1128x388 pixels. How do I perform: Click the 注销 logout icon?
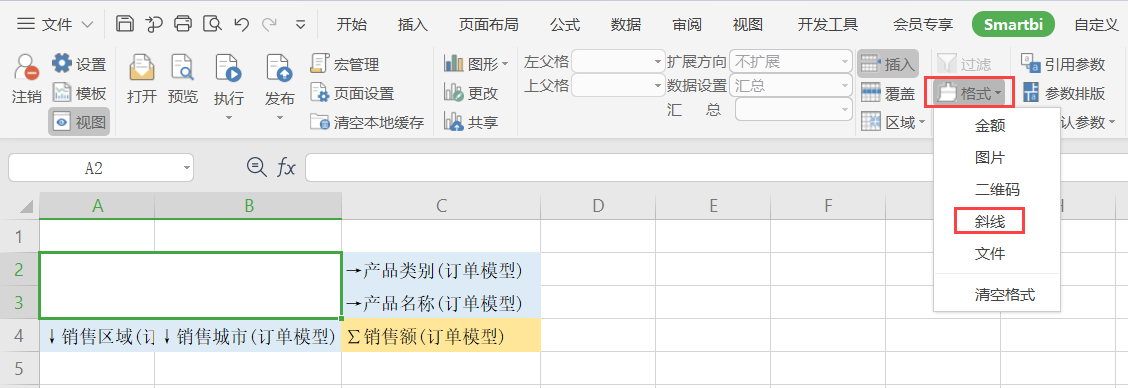[27, 67]
